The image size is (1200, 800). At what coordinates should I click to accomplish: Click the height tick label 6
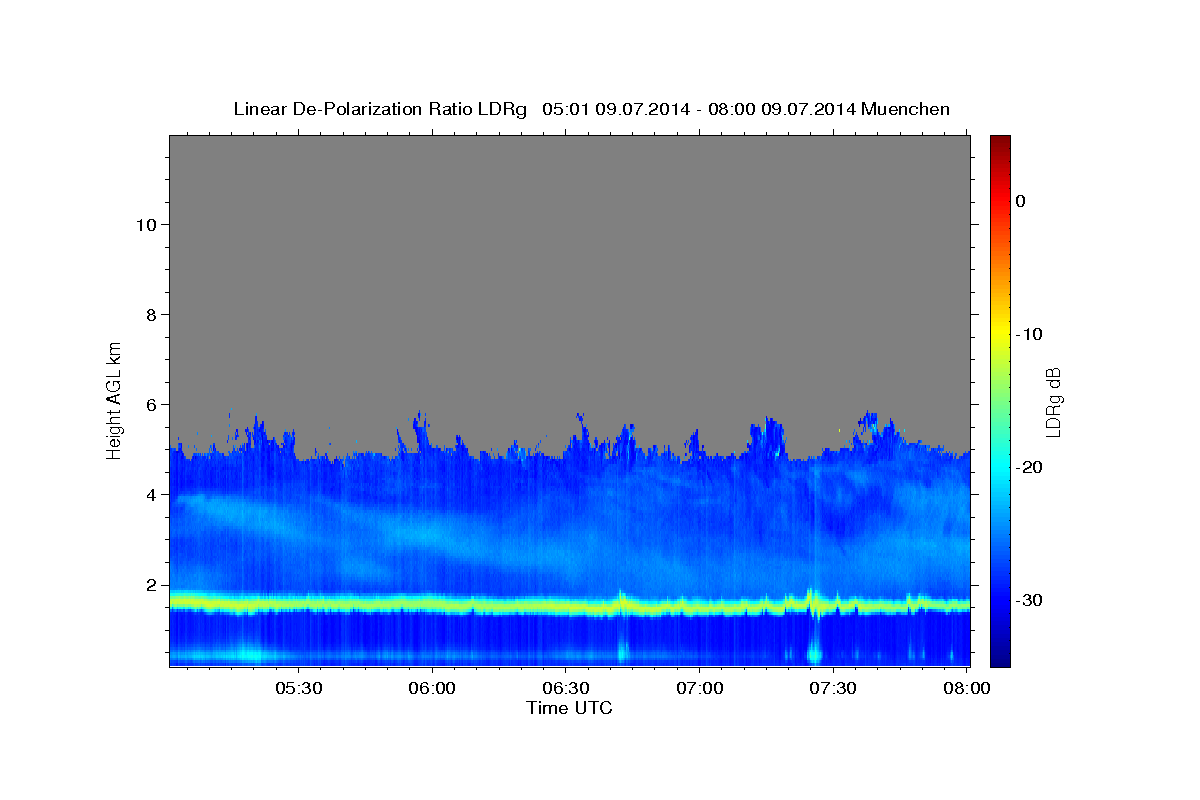click(x=153, y=405)
